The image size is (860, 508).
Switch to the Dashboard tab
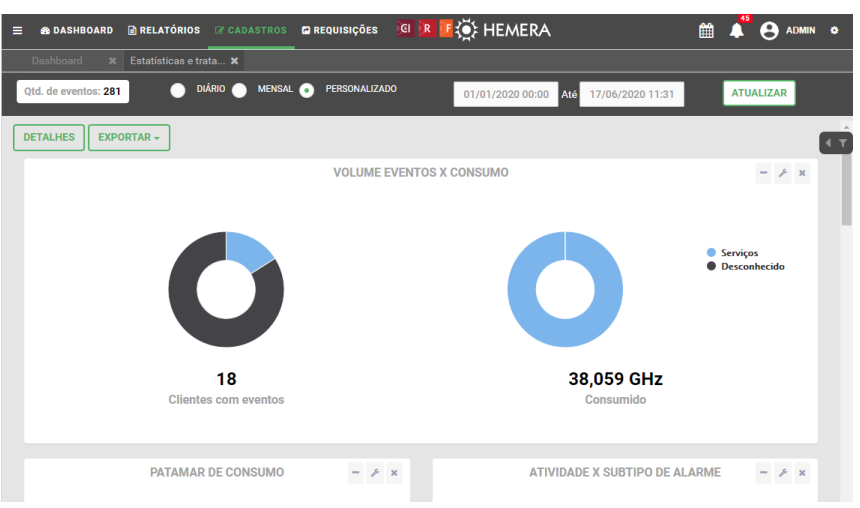(57, 61)
